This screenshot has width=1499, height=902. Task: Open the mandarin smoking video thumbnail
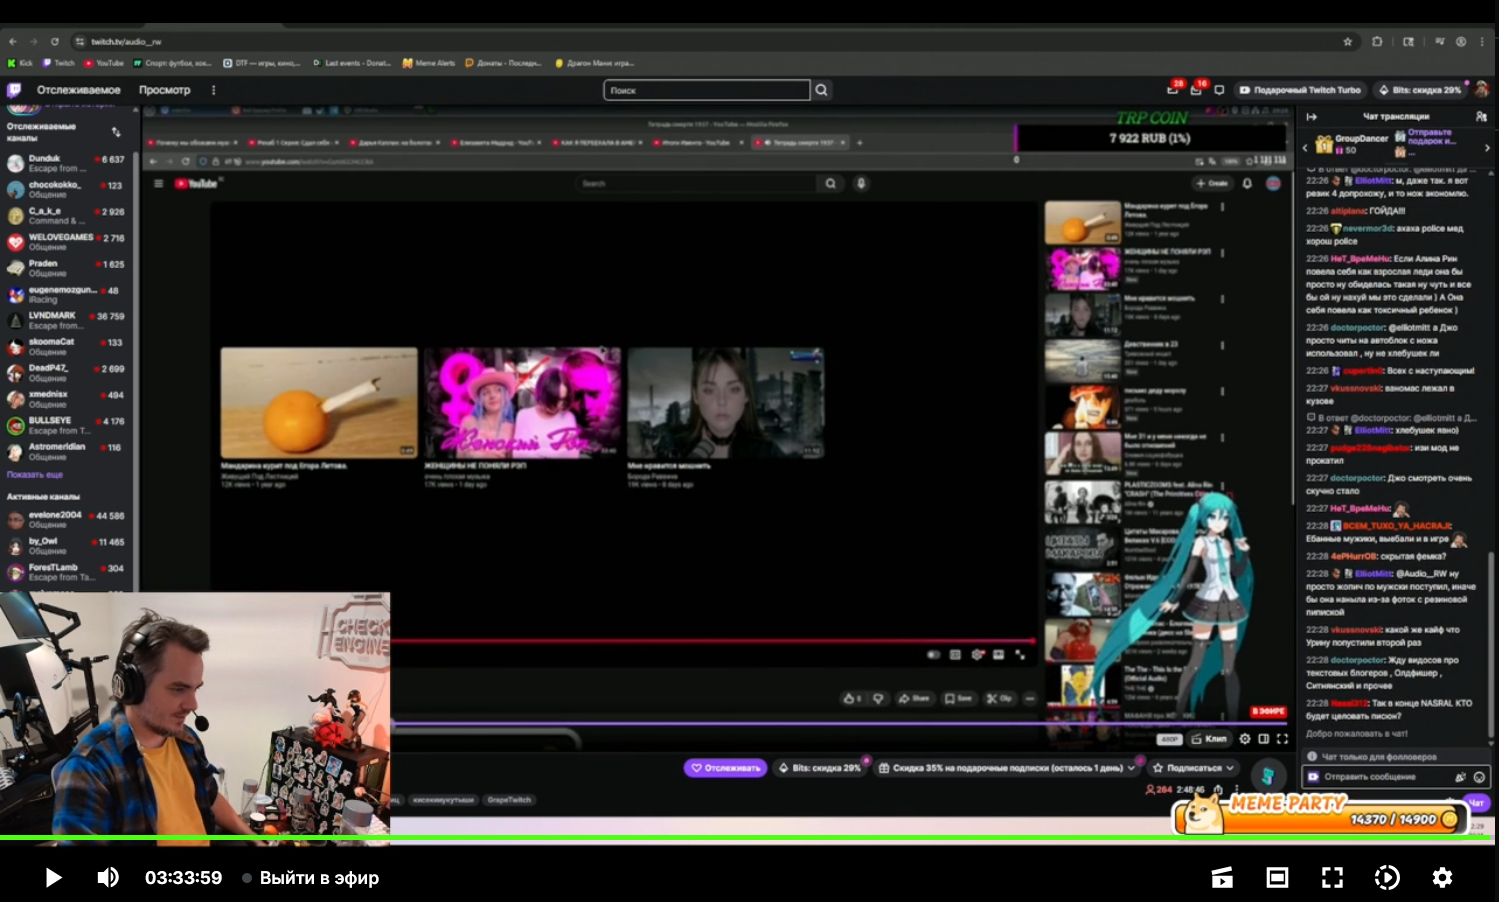(319, 403)
